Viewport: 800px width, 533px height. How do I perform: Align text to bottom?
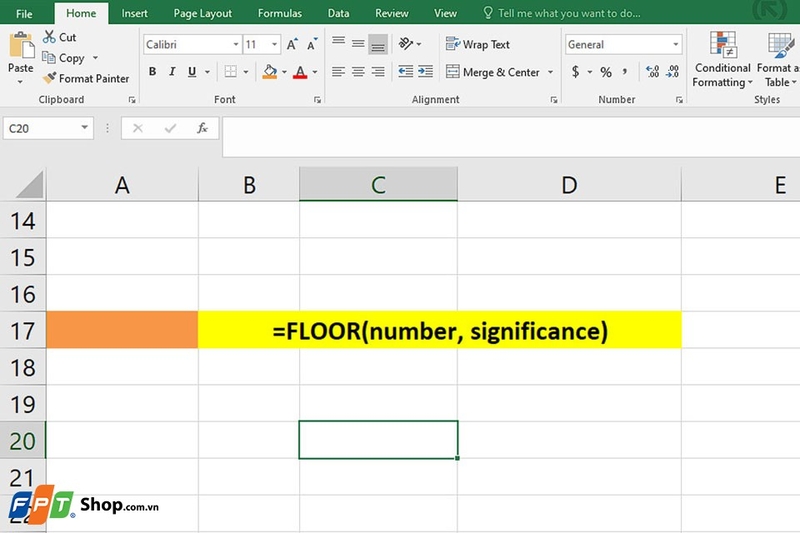click(378, 44)
